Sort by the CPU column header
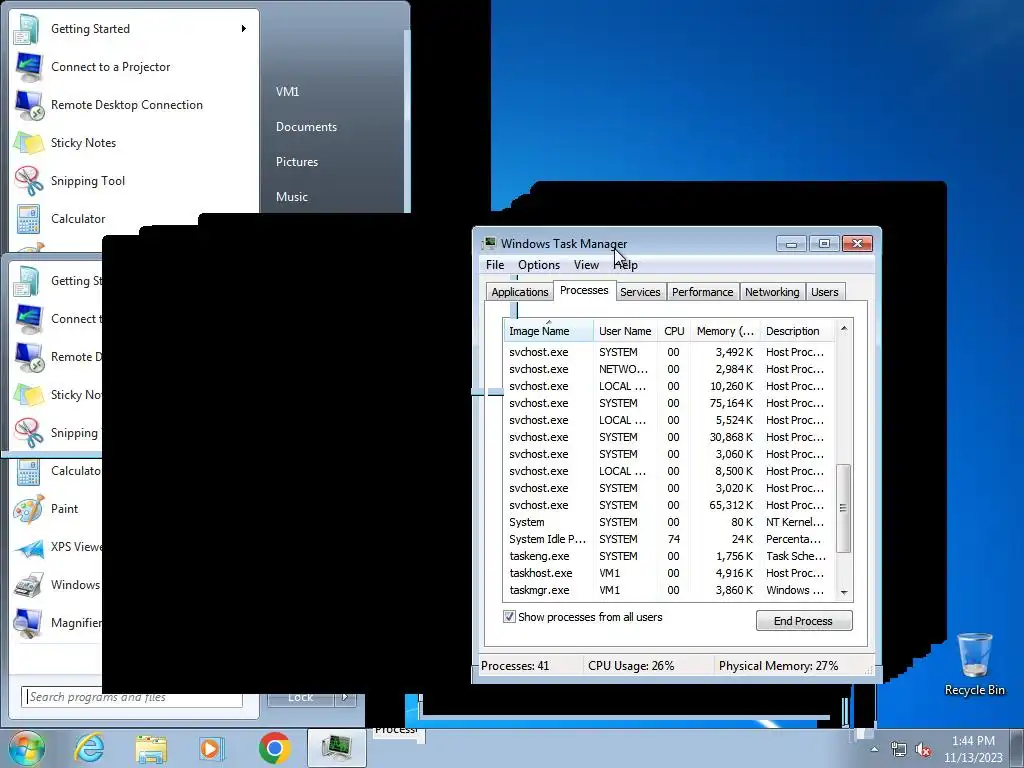The height and width of the screenshot is (768, 1024). (674, 331)
